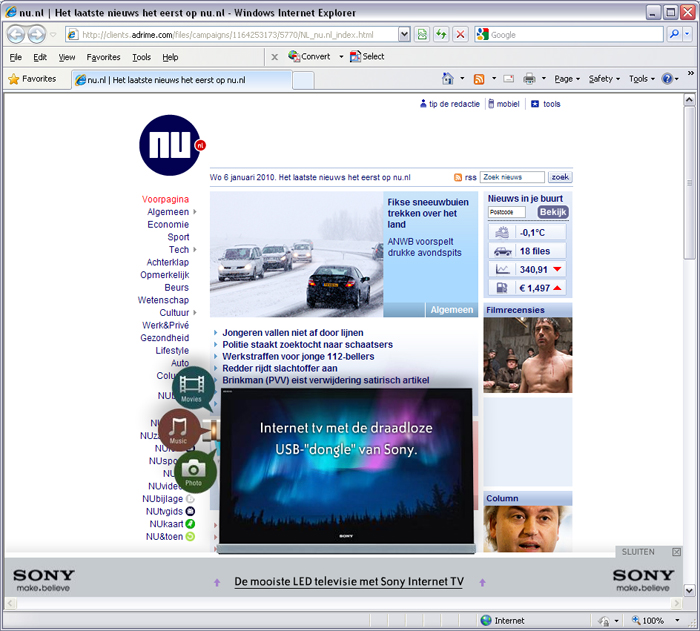Open the zoom level 100% dropdown
The image size is (700, 631).
(x=677, y=620)
